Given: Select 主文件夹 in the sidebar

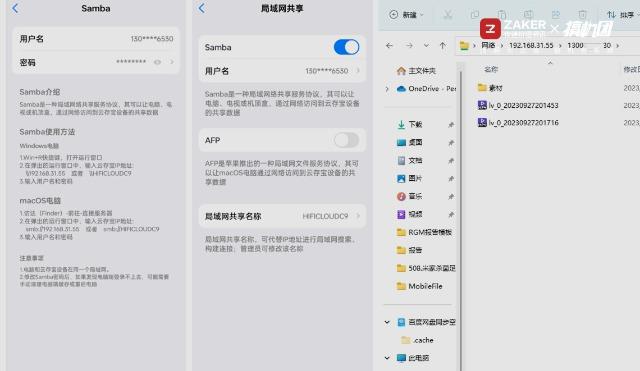Looking at the screenshot, I should point(416,71).
